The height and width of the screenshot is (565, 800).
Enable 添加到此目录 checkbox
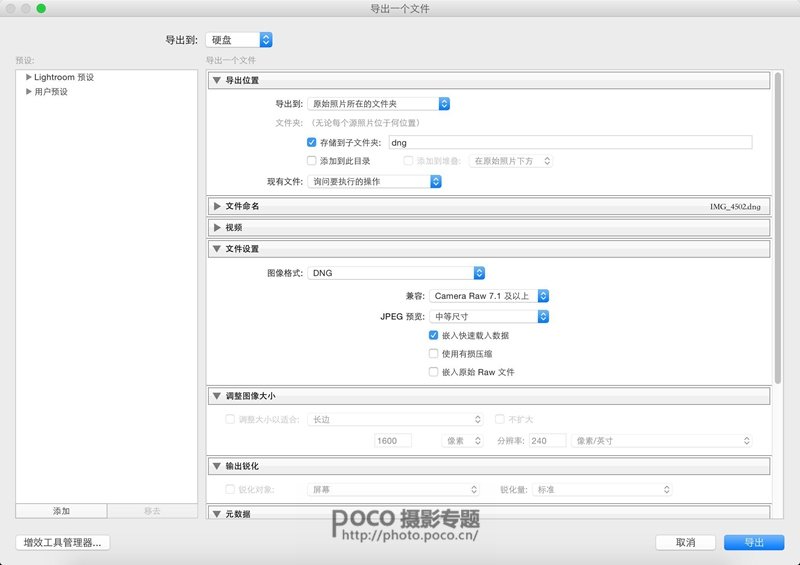tap(312, 161)
